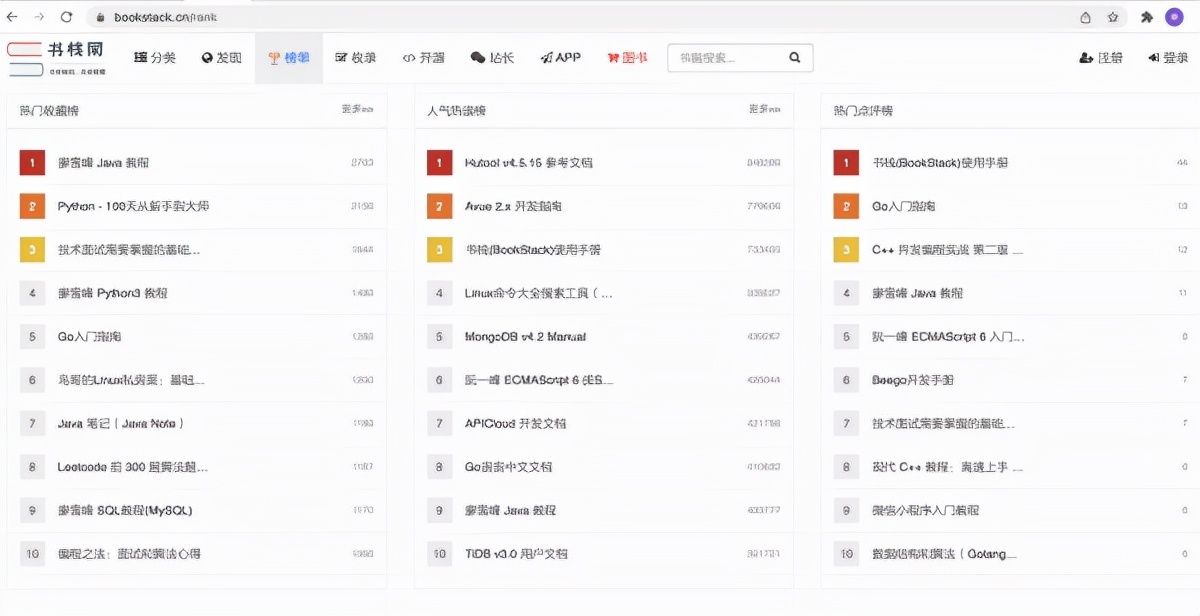Click the red icon beside 图书

[611, 58]
